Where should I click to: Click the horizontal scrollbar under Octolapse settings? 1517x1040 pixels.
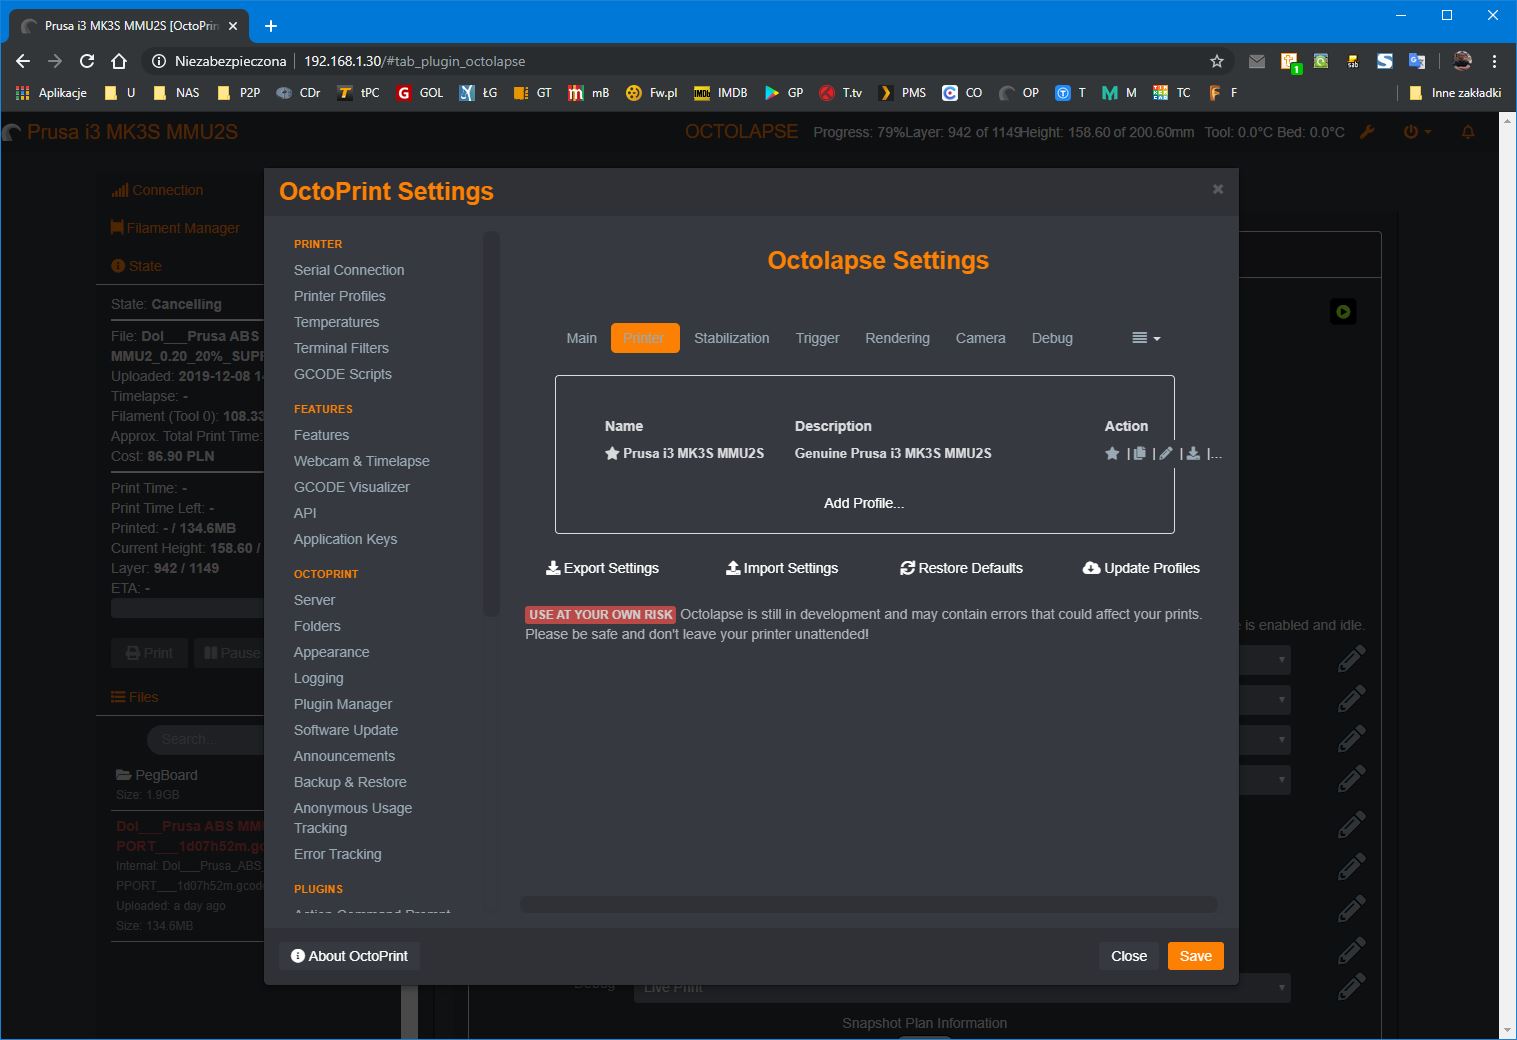point(869,904)
